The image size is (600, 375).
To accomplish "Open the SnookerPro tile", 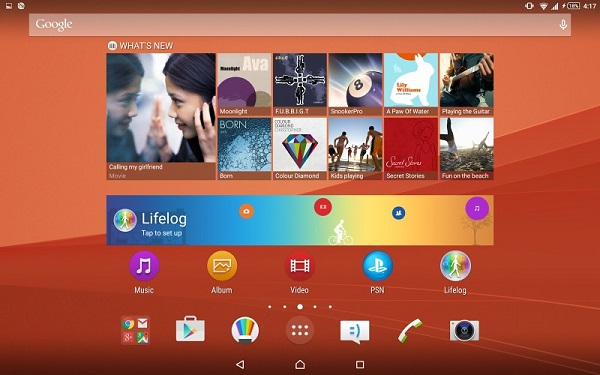I will pyautogui.click(x=355, y=84).
